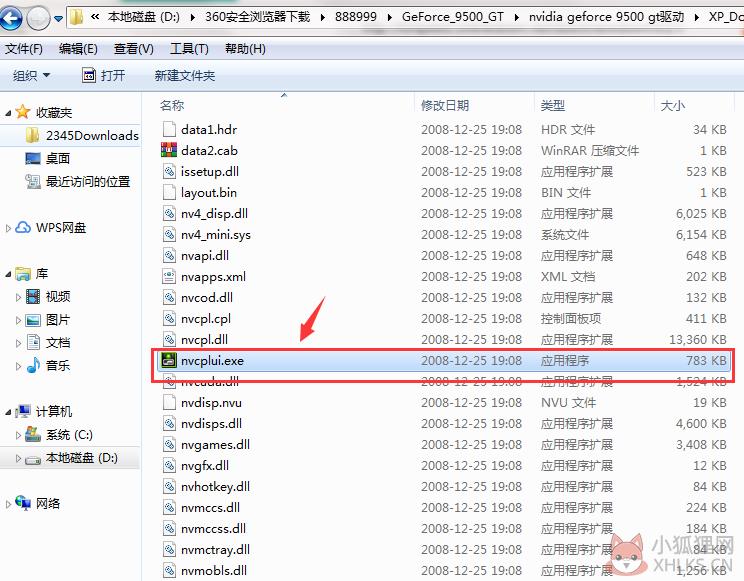Select the nvhotkey.dll file name

click(x=215, y=487)
